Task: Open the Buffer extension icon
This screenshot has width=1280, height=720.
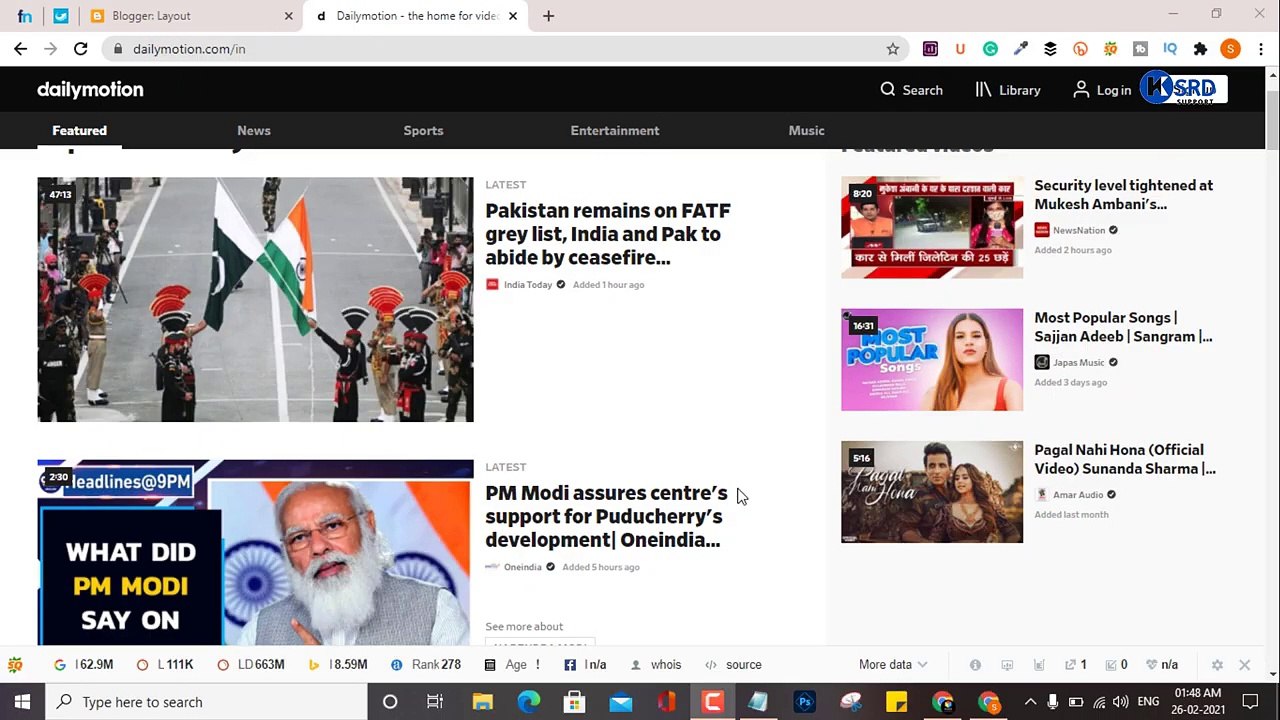Action: tap(1050, 49)
